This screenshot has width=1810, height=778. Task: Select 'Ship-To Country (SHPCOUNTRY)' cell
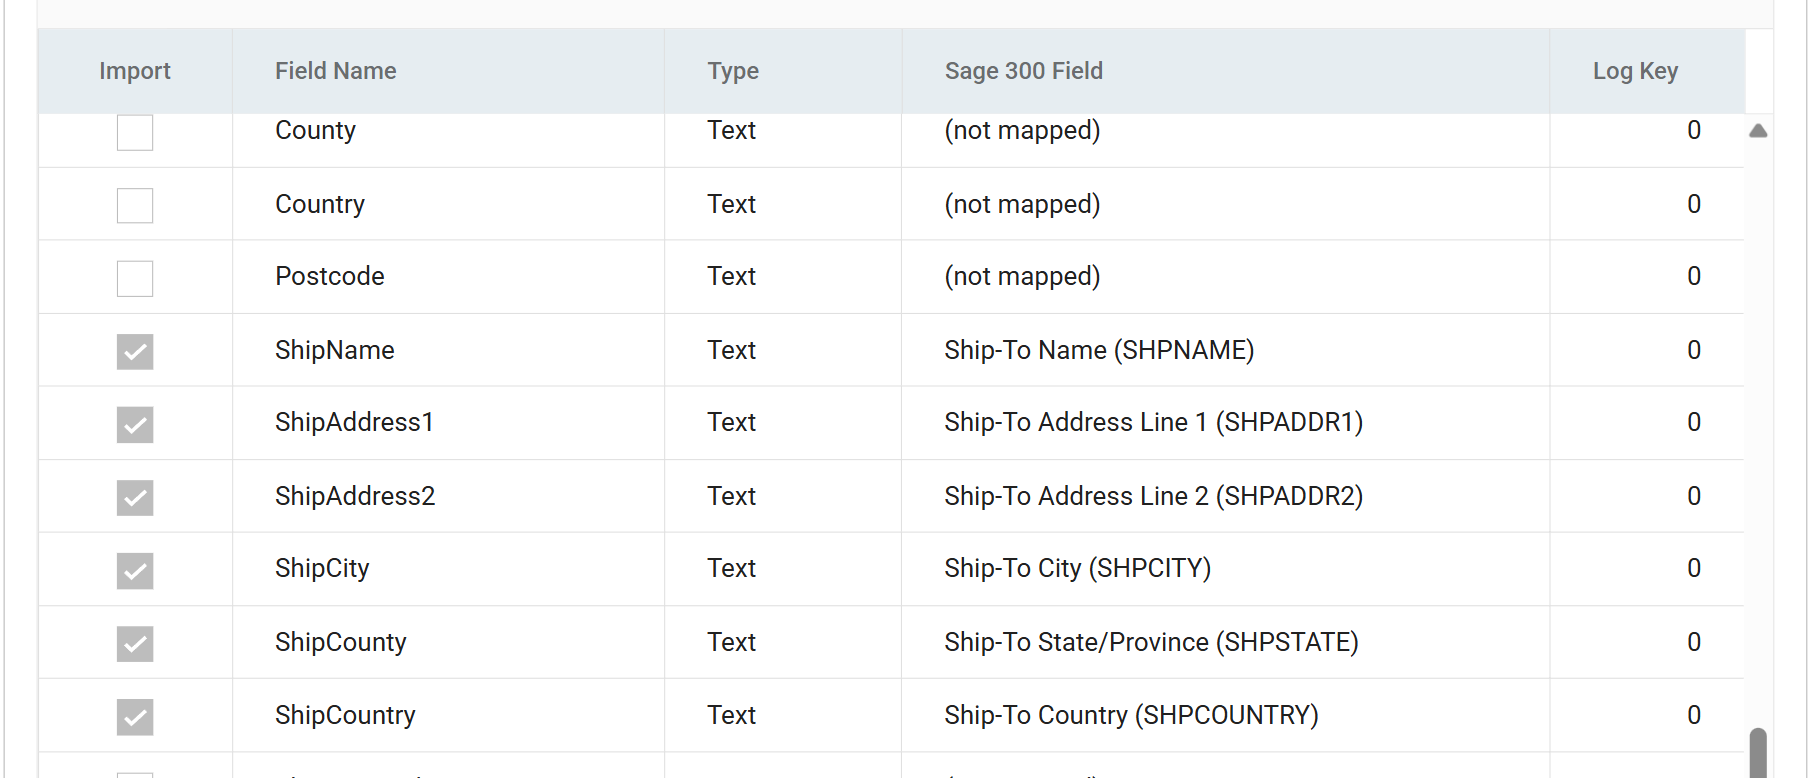point(1226,715)
